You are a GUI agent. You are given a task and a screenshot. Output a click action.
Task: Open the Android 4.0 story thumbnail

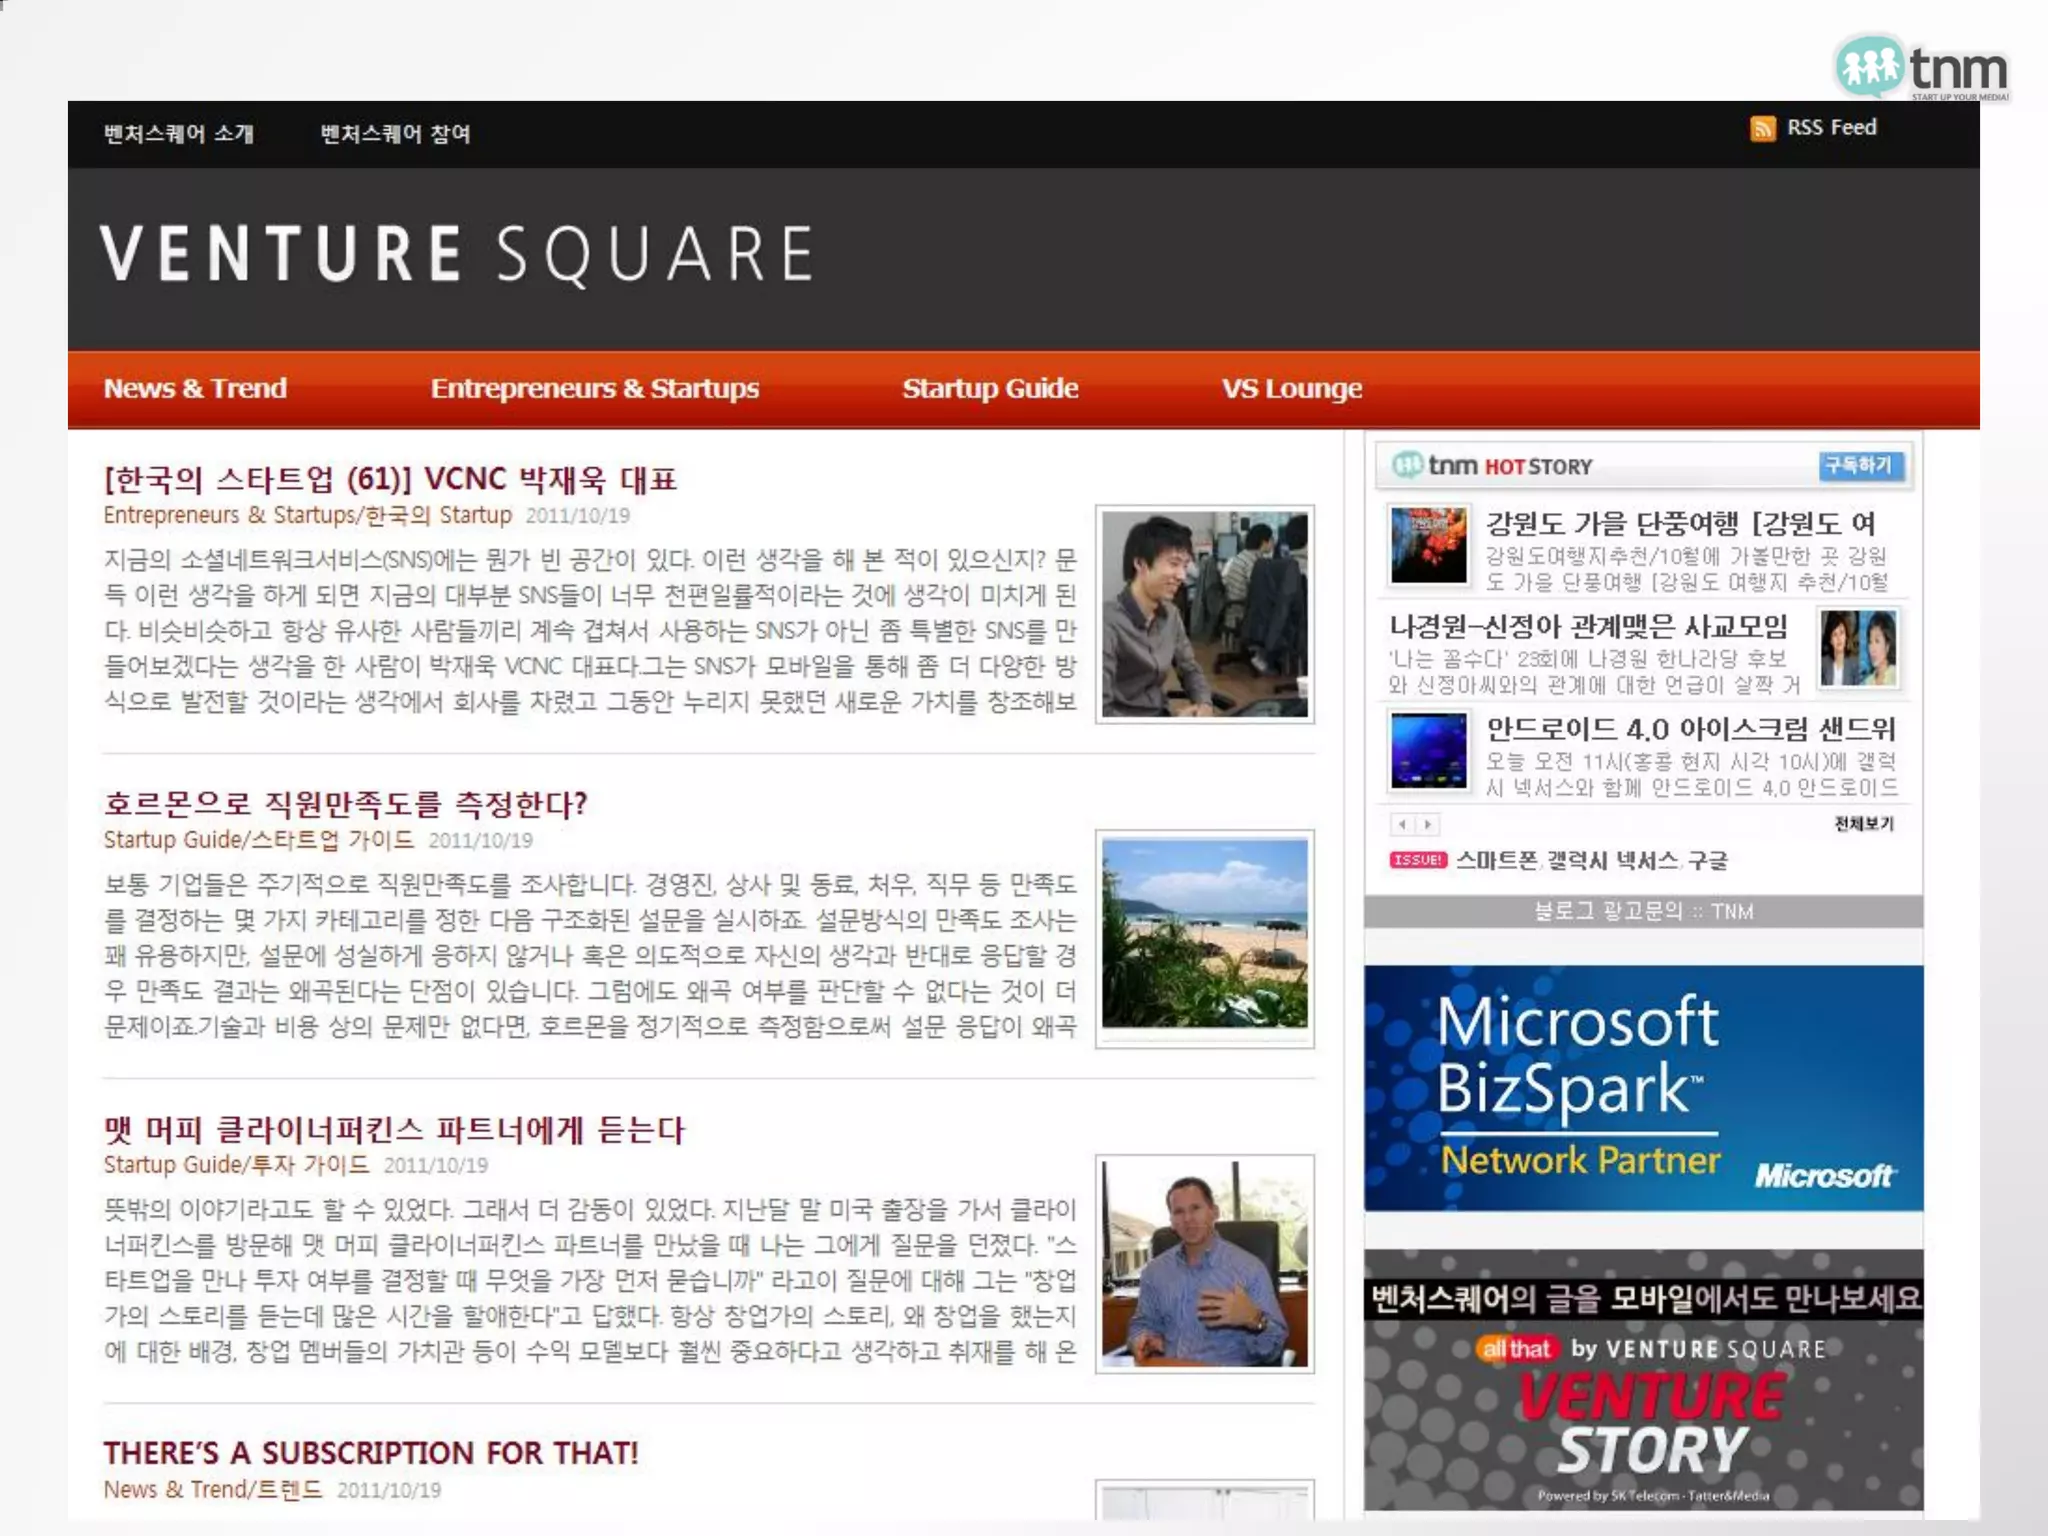coord(1428,750)
